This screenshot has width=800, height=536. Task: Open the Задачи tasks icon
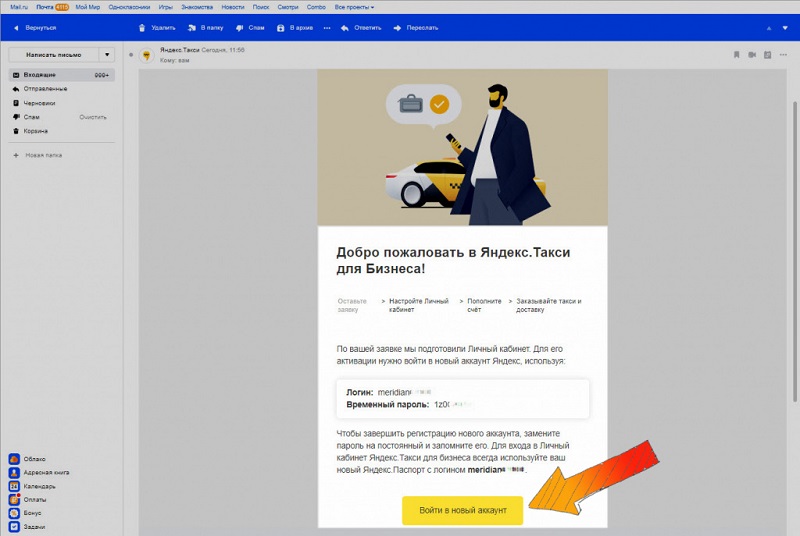[x=14, y=527]
